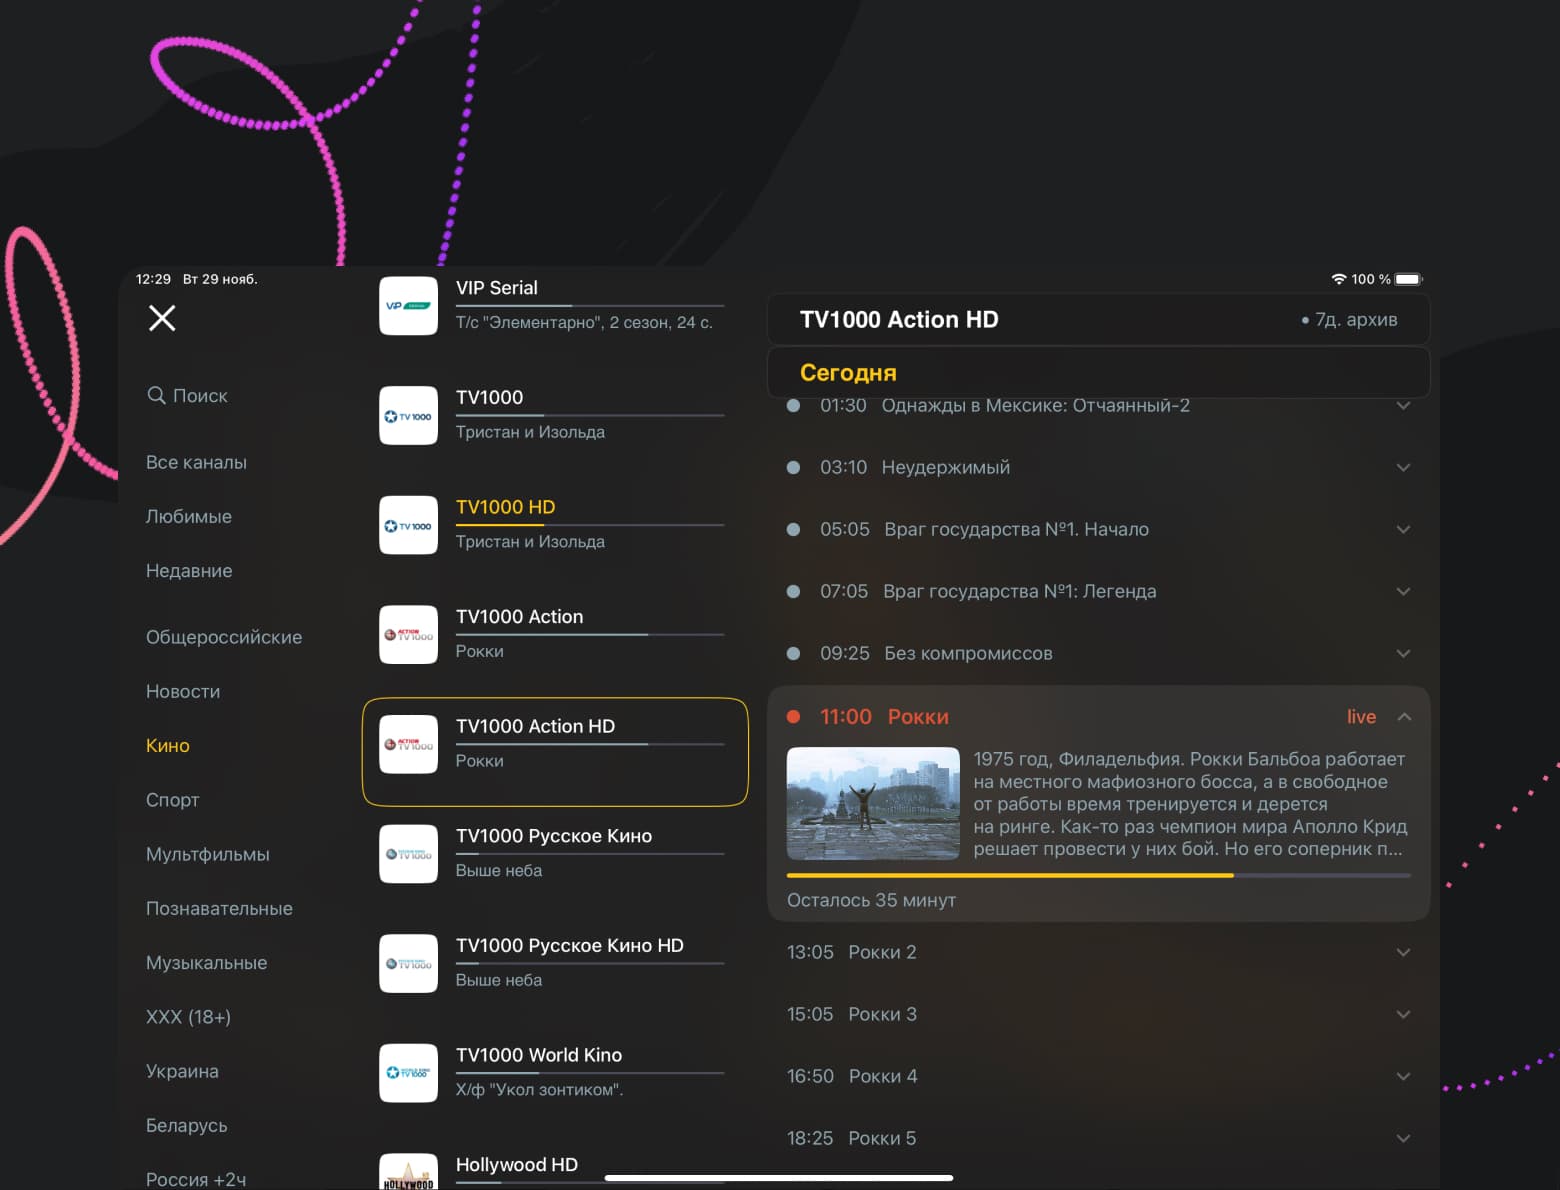
Task: Select the TV1000 Русское Кино channel logo
Action: 408,854
